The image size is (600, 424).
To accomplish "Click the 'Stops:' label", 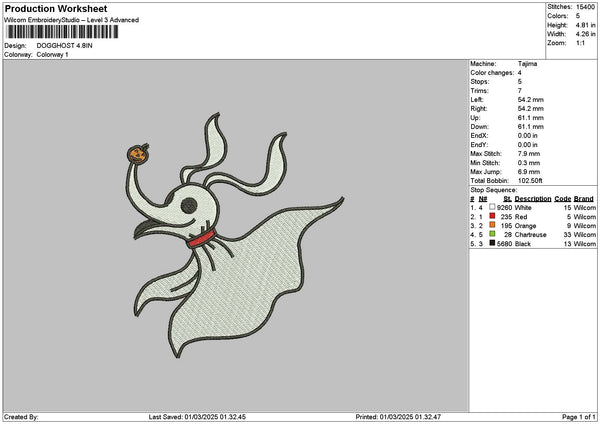I will click(480, 82).
